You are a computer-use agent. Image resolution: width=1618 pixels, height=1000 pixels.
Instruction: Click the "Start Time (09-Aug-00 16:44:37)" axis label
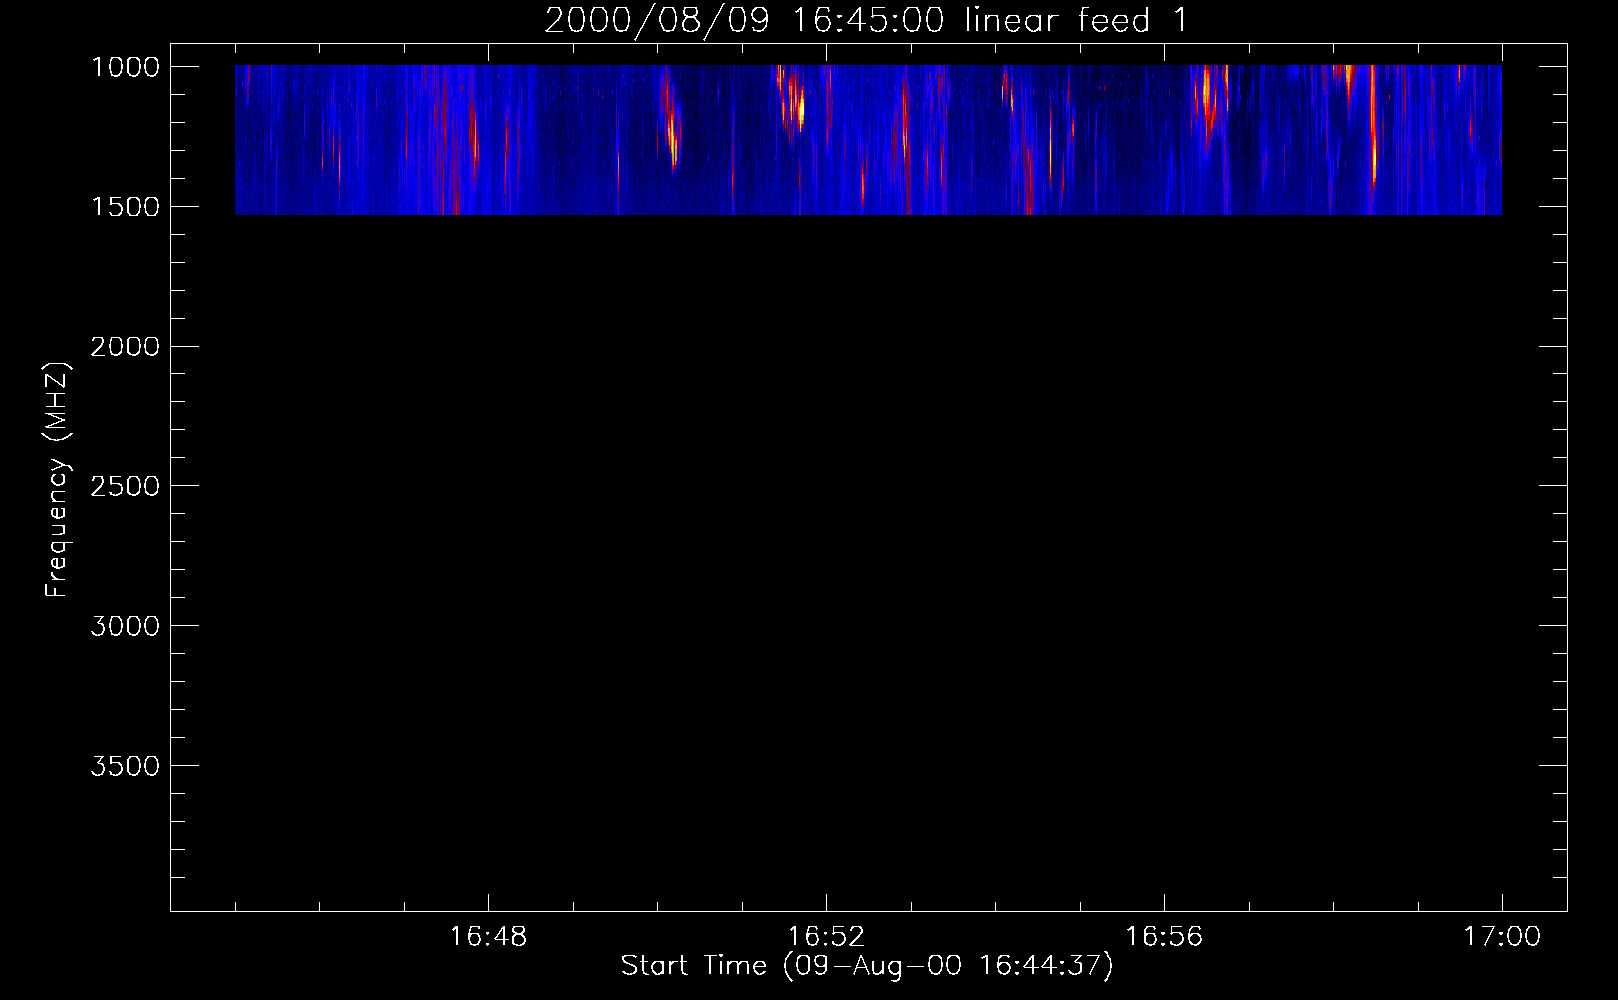point(867,966)
